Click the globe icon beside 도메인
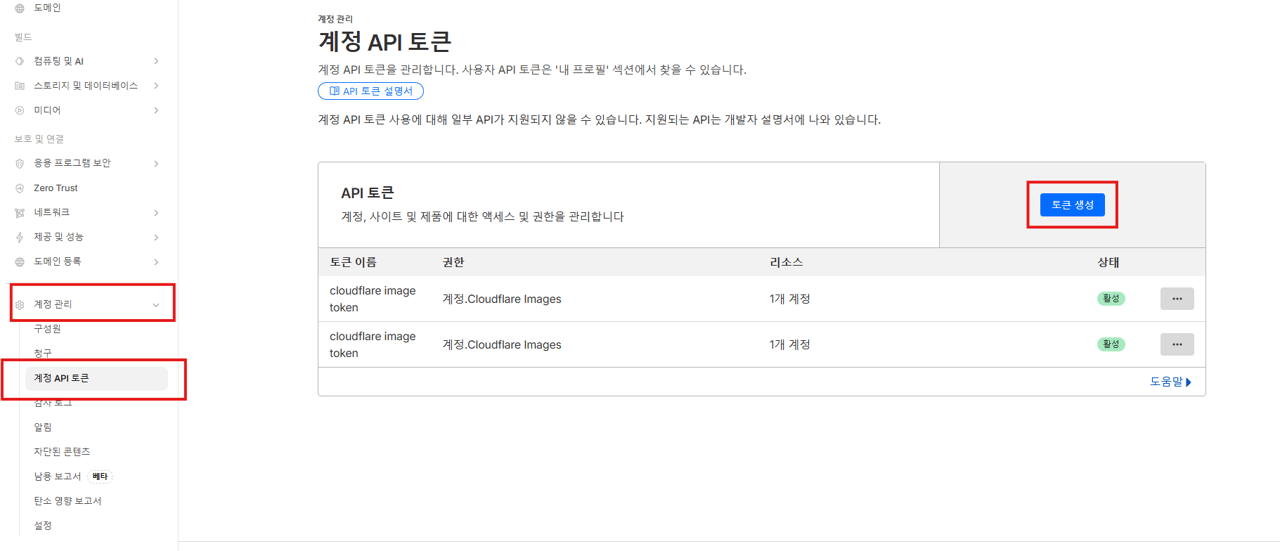Screen dimensions: 1280x551 point(19,8)
